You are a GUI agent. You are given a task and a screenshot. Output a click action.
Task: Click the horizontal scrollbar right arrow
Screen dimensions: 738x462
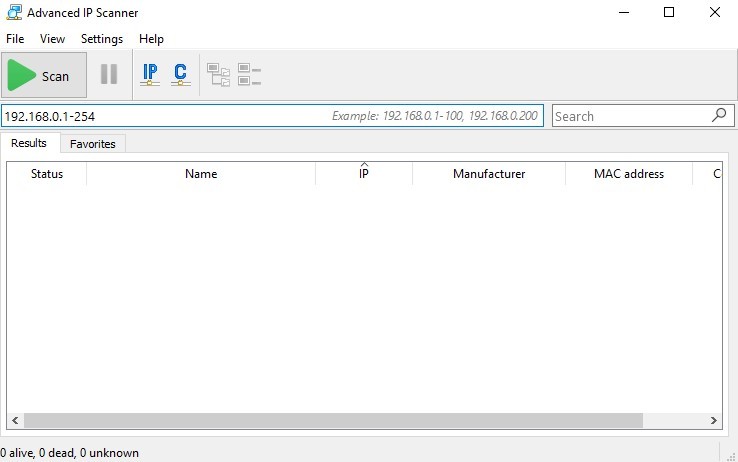click(714, 421)
